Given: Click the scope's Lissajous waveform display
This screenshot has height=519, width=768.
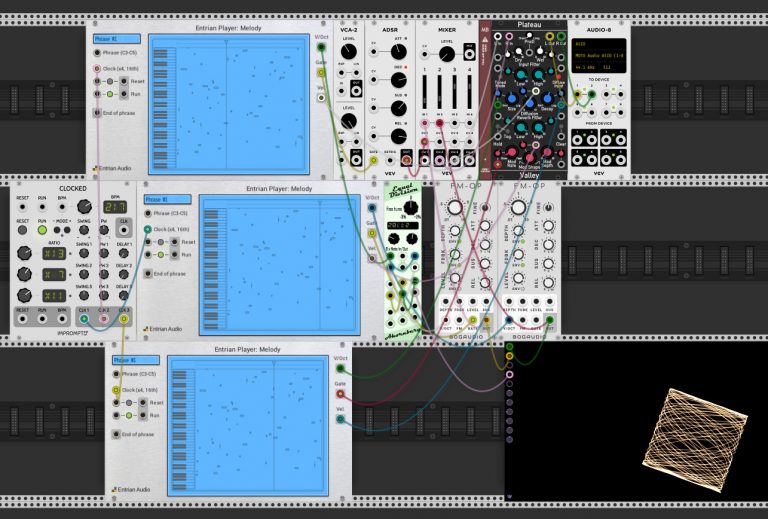Looking at the screenshot, I should coord(695,440).
